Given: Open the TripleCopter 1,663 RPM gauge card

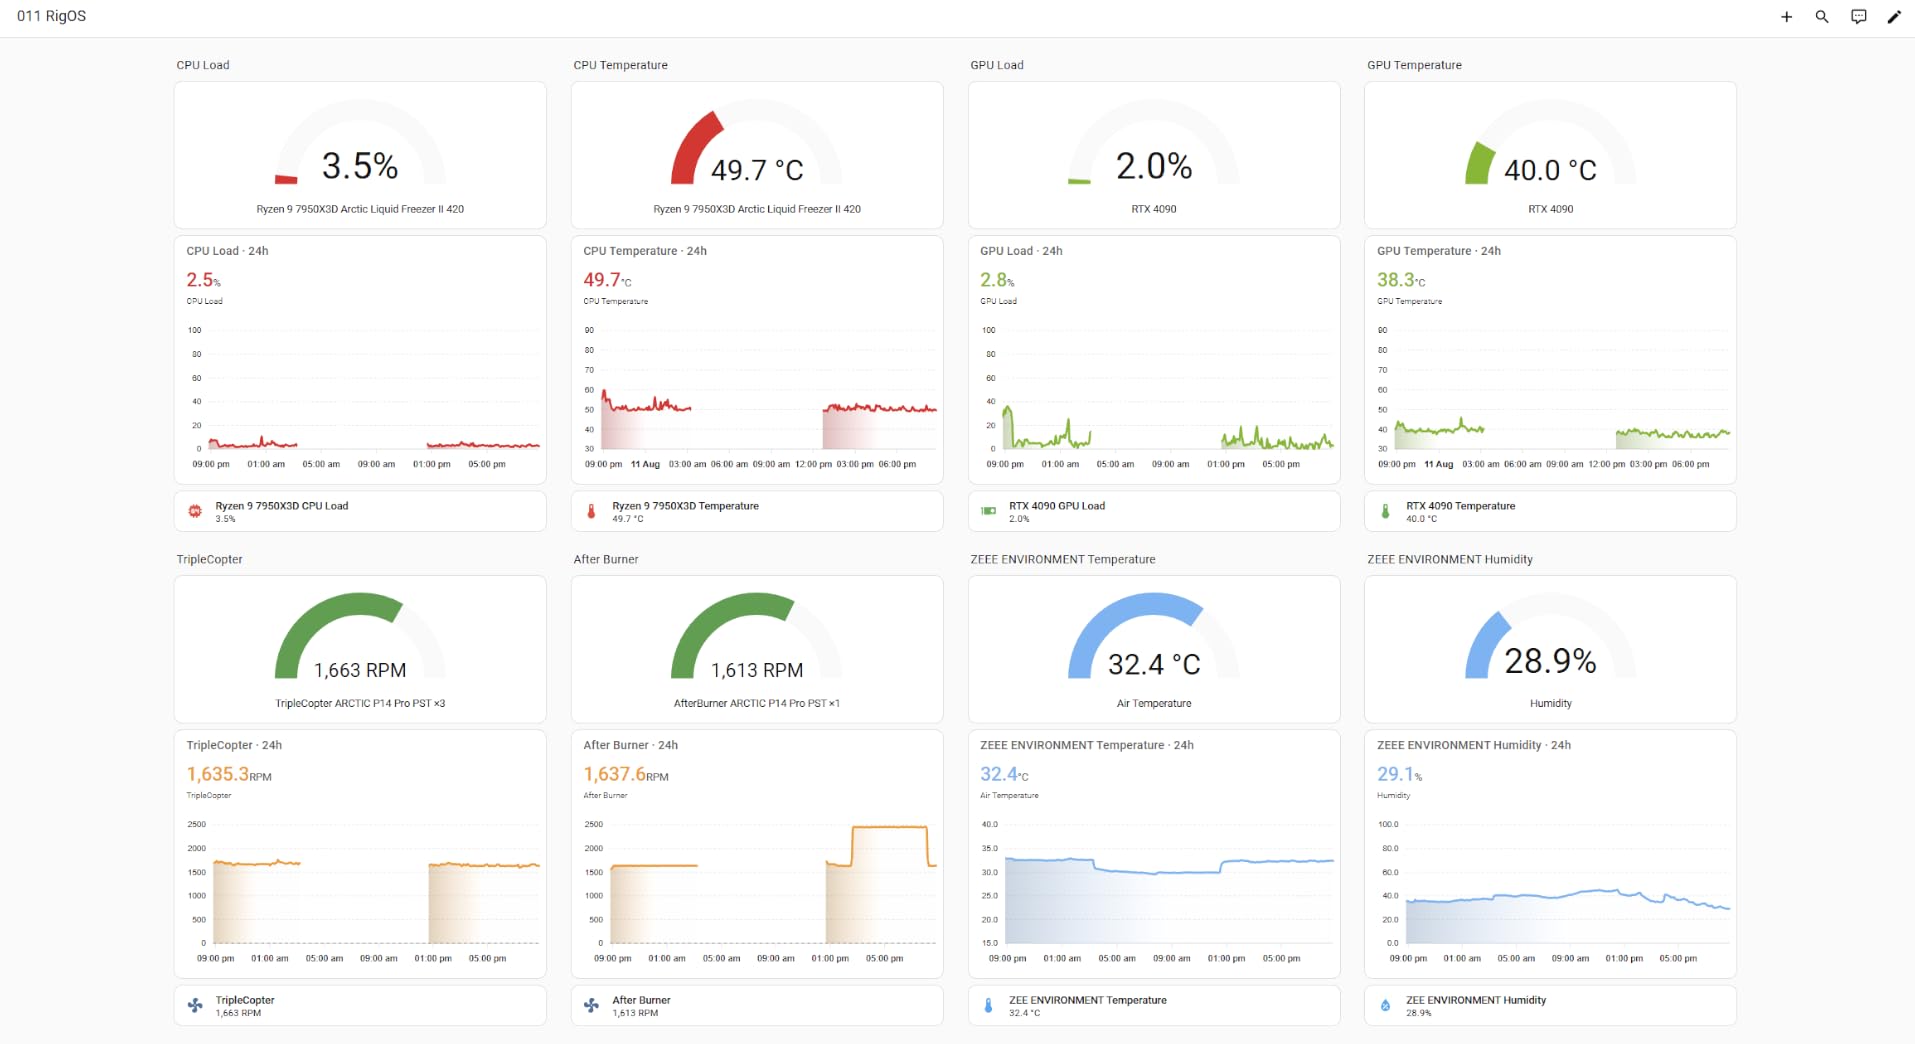Looking at the screenshot, I should [x=360, y=649].
